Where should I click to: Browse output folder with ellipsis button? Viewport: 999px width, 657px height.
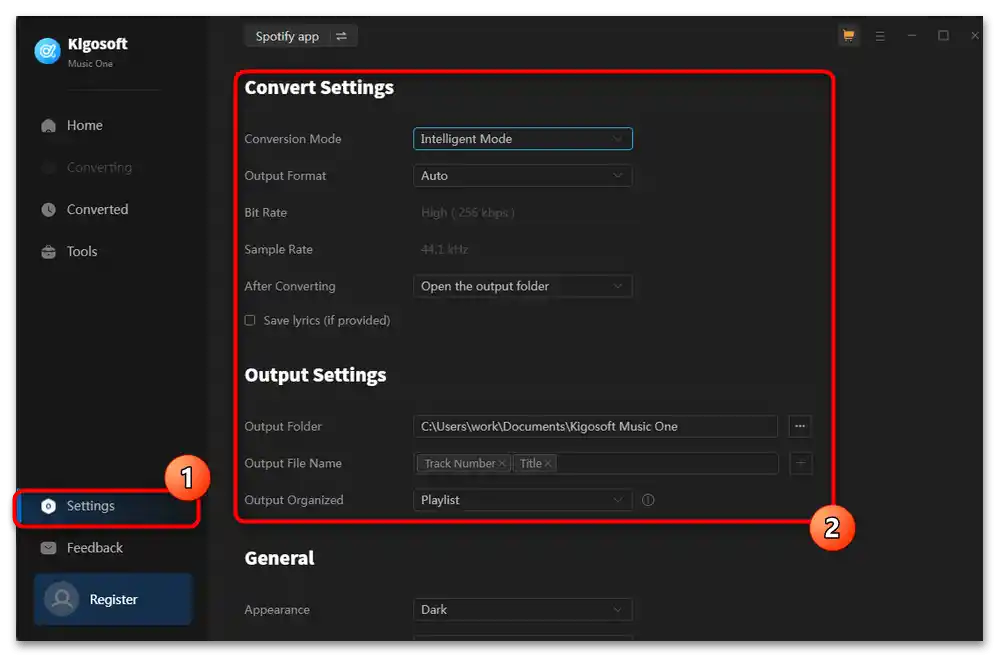(800, 427)
